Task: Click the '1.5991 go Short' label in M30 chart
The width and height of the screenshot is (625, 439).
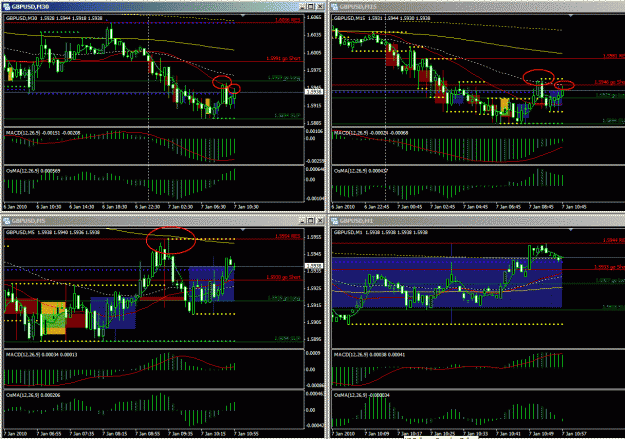Action: [x=283, y=58]
